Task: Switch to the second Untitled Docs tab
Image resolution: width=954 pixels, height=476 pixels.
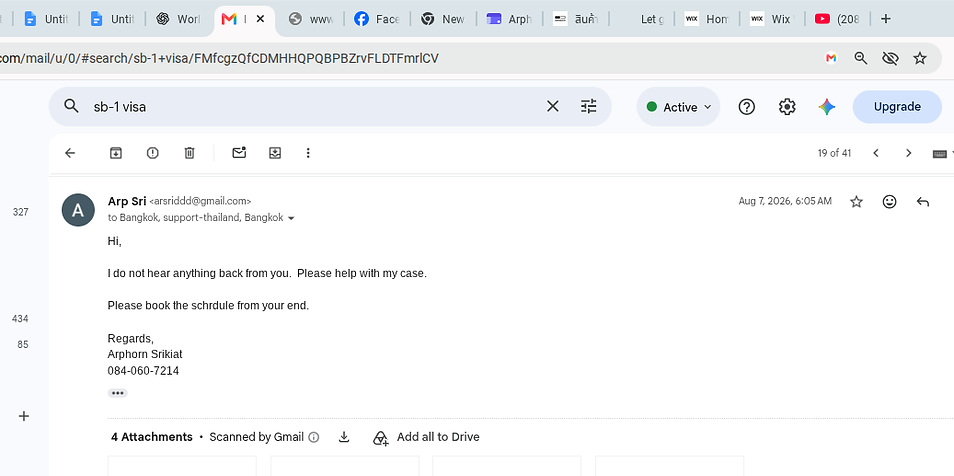Action: coord(112,19)
